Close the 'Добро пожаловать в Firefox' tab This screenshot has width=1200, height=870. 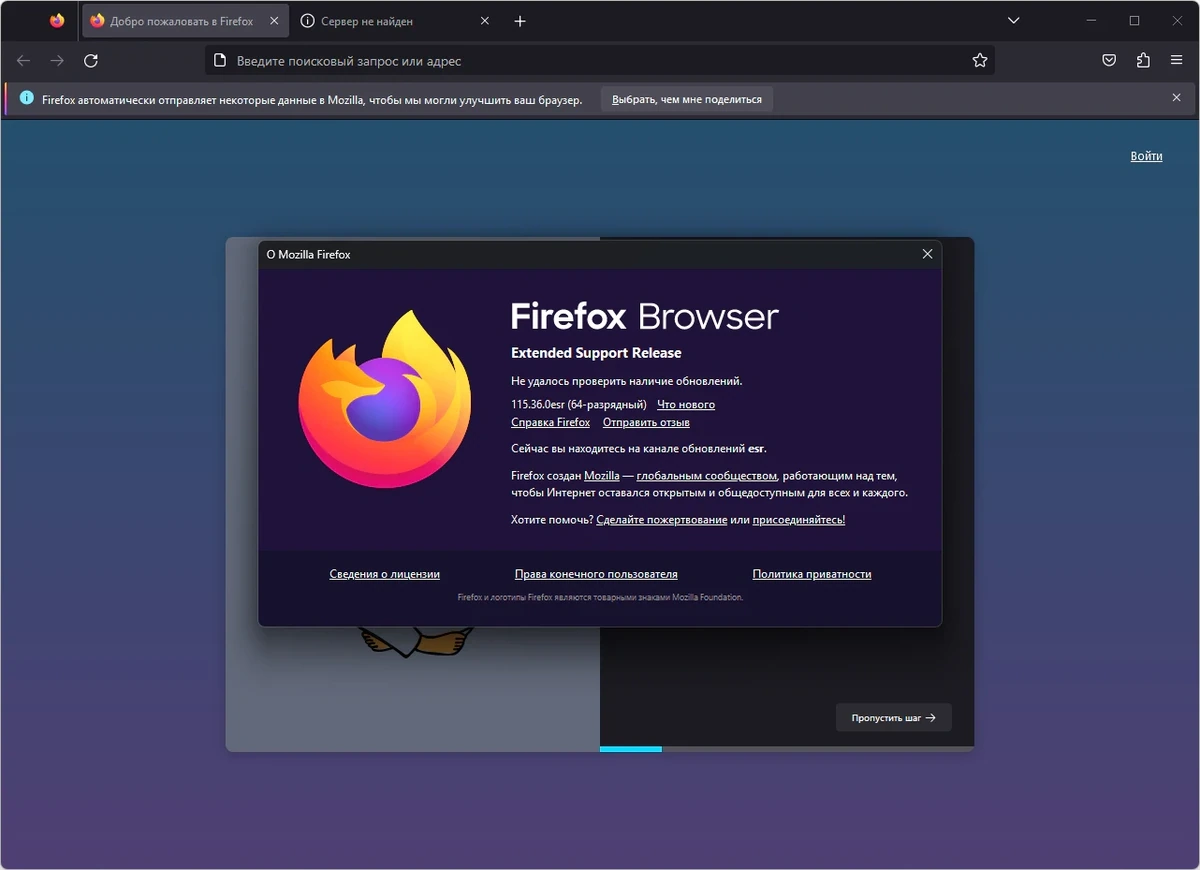275,21
